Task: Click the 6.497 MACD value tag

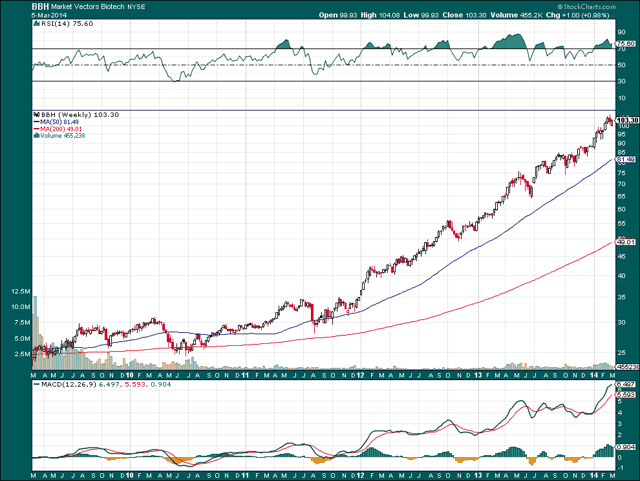Action: 626,384
